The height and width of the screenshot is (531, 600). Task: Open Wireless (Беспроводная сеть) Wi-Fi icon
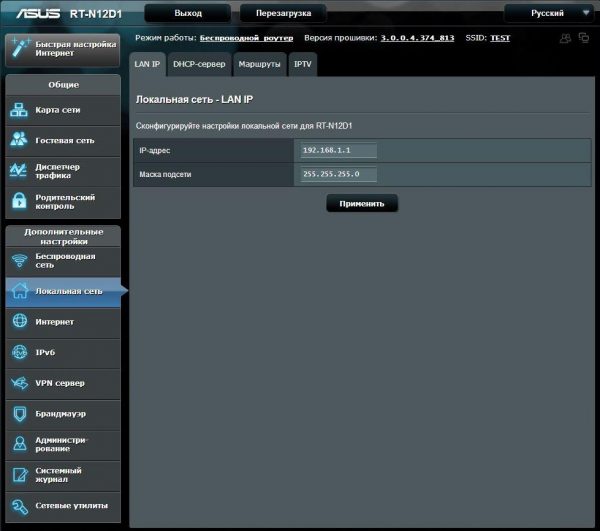point(20,261)
